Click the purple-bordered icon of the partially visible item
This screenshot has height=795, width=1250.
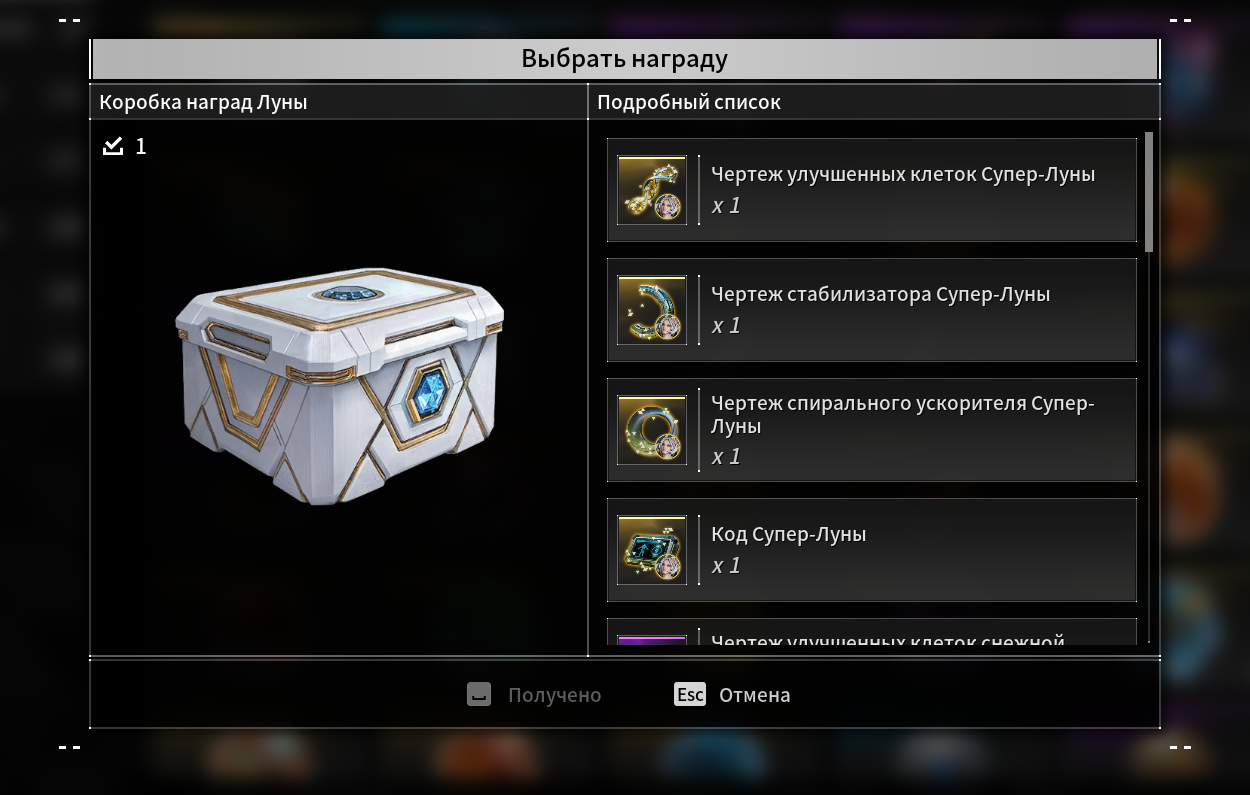coord(652,639)
